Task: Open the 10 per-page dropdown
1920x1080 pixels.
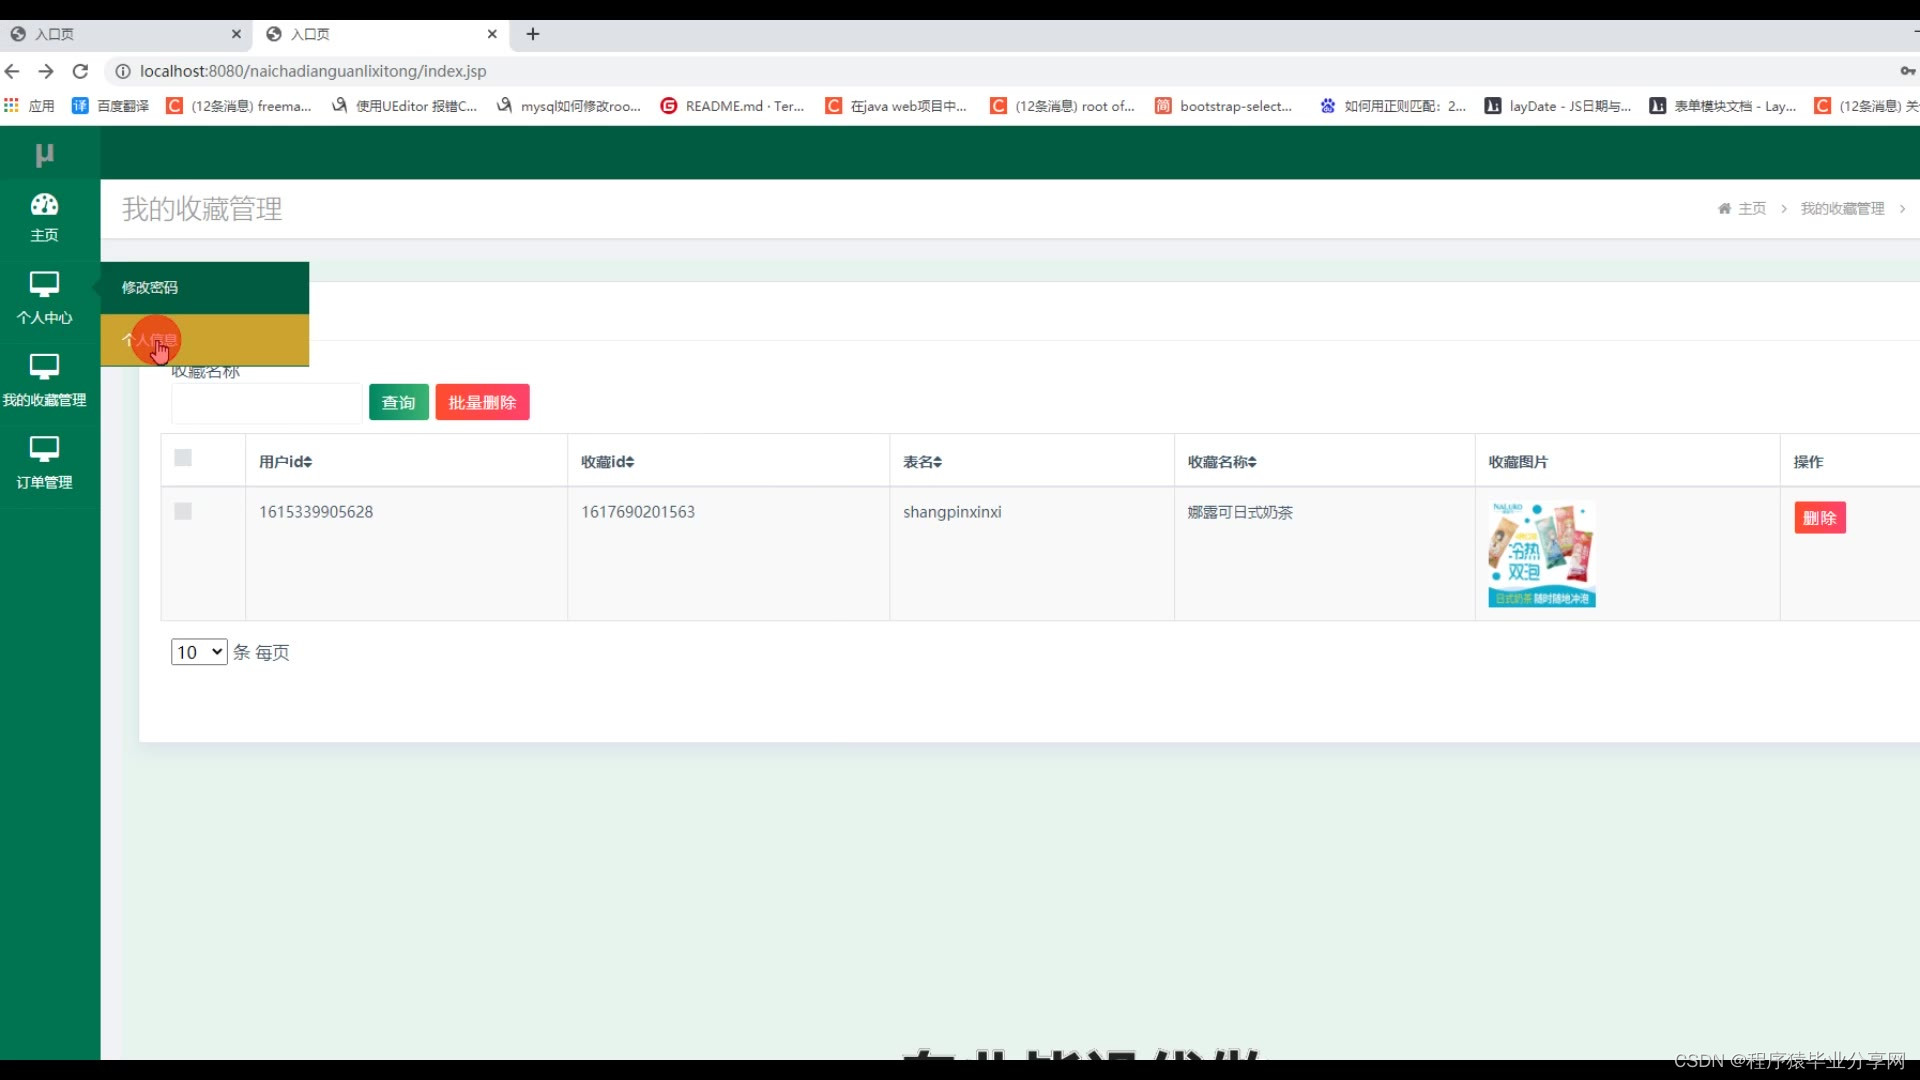Action: (x=199, y=652)
